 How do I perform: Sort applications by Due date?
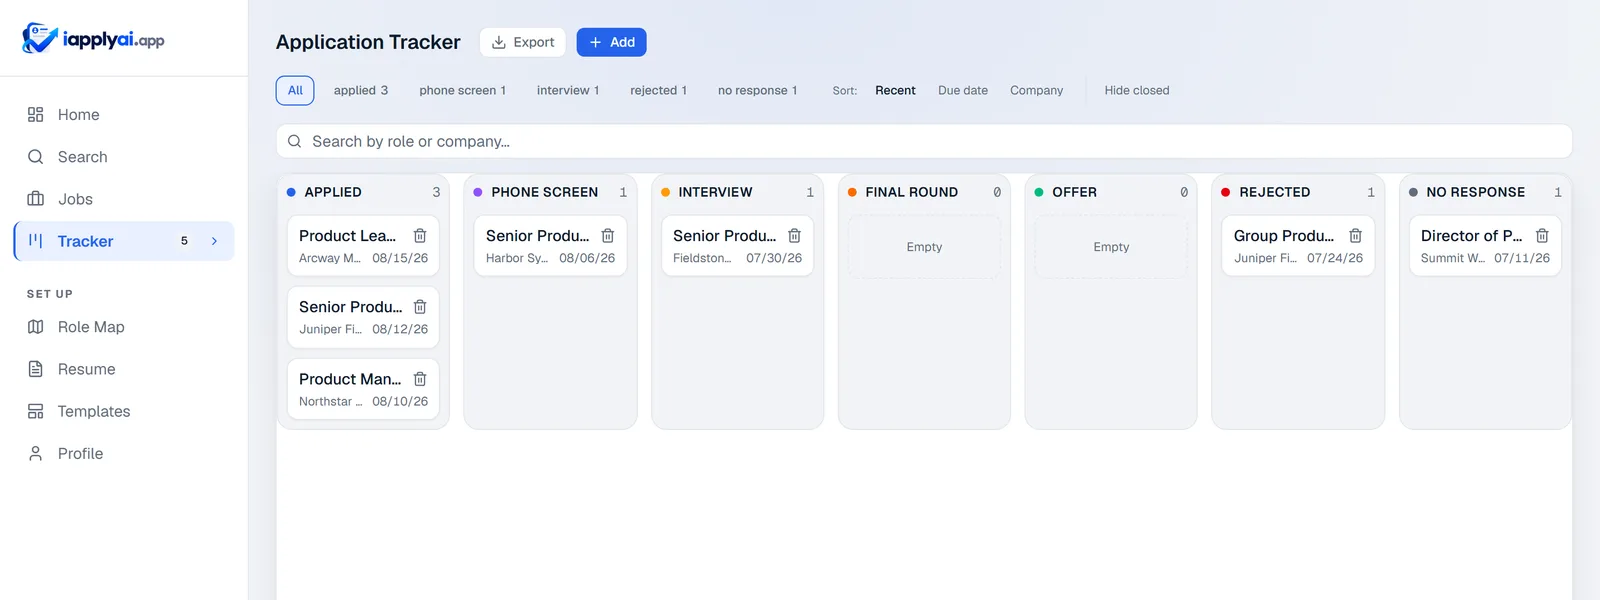pos(963,90)
